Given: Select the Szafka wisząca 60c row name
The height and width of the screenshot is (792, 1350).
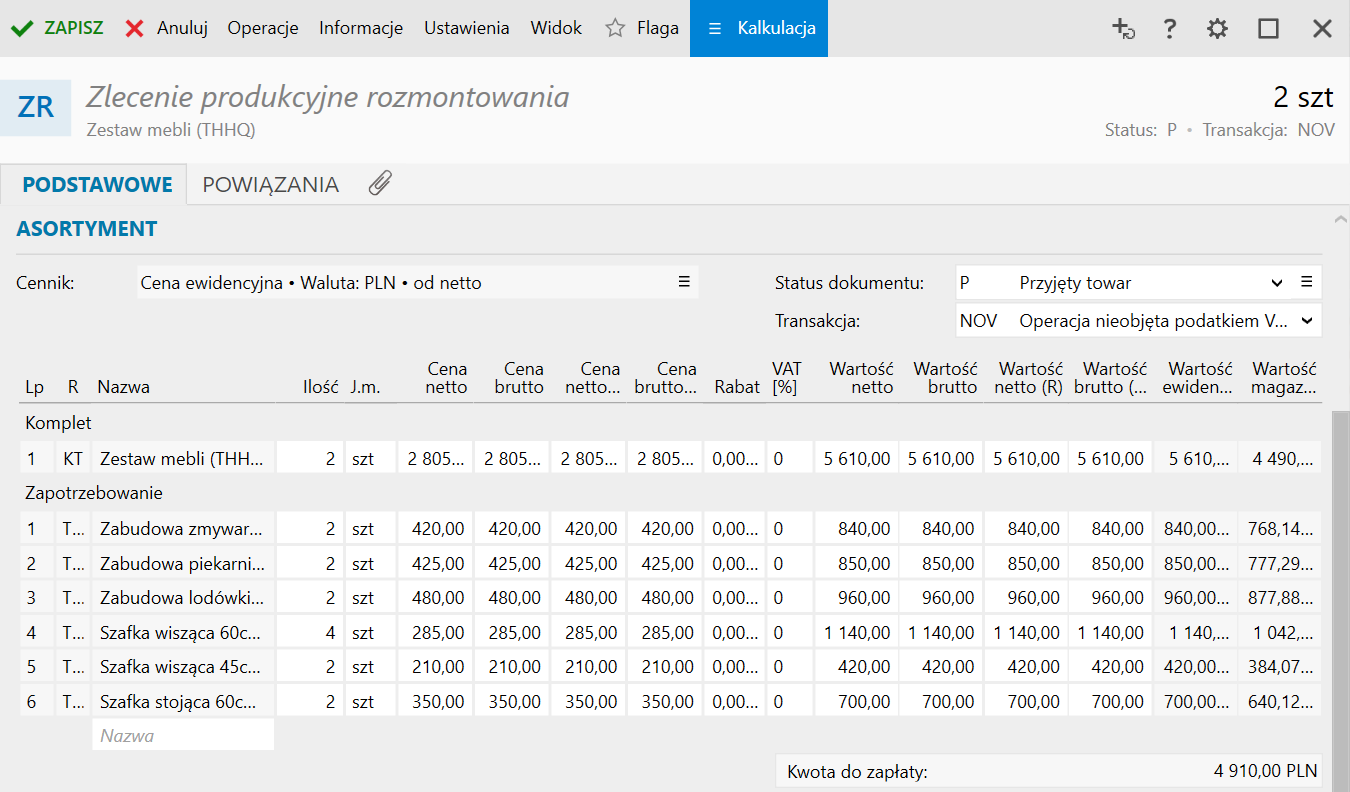Looking at the screenshot, I should [183, 632].
